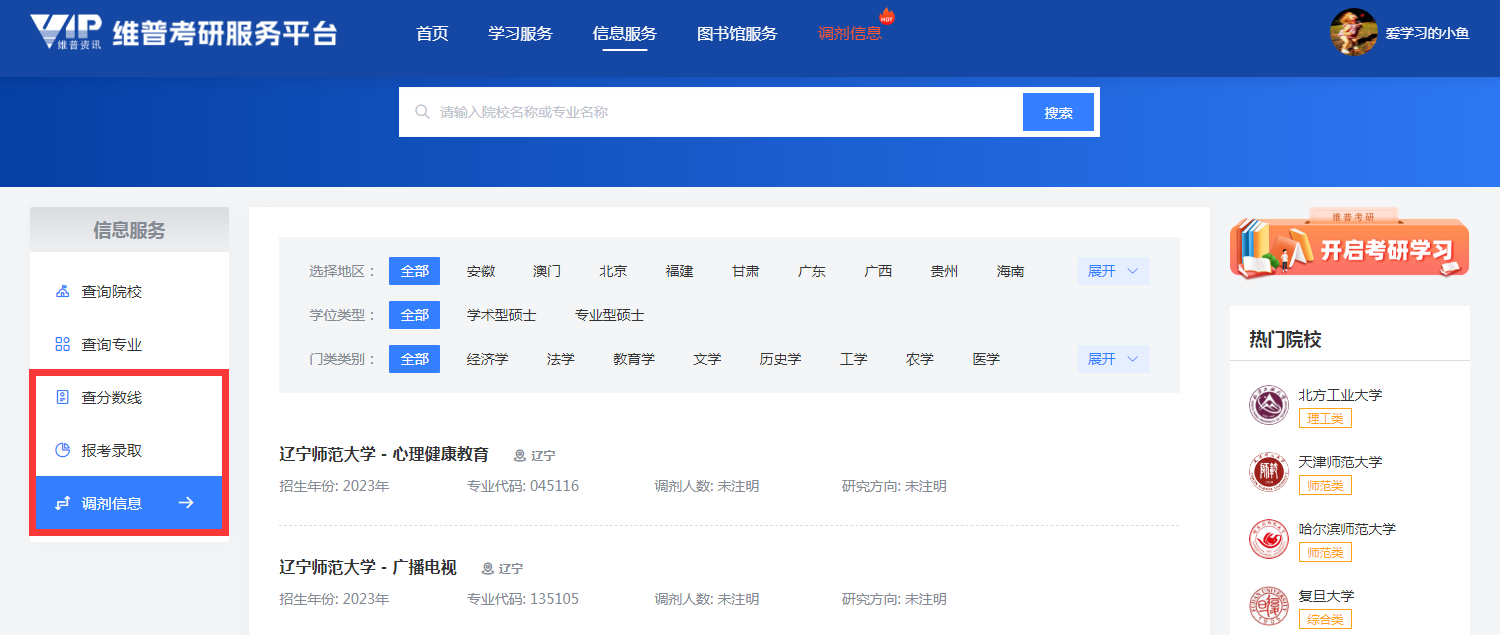Click the arrow icon on 调剂信息
The image size is (1500, 635).
point(186,503)
